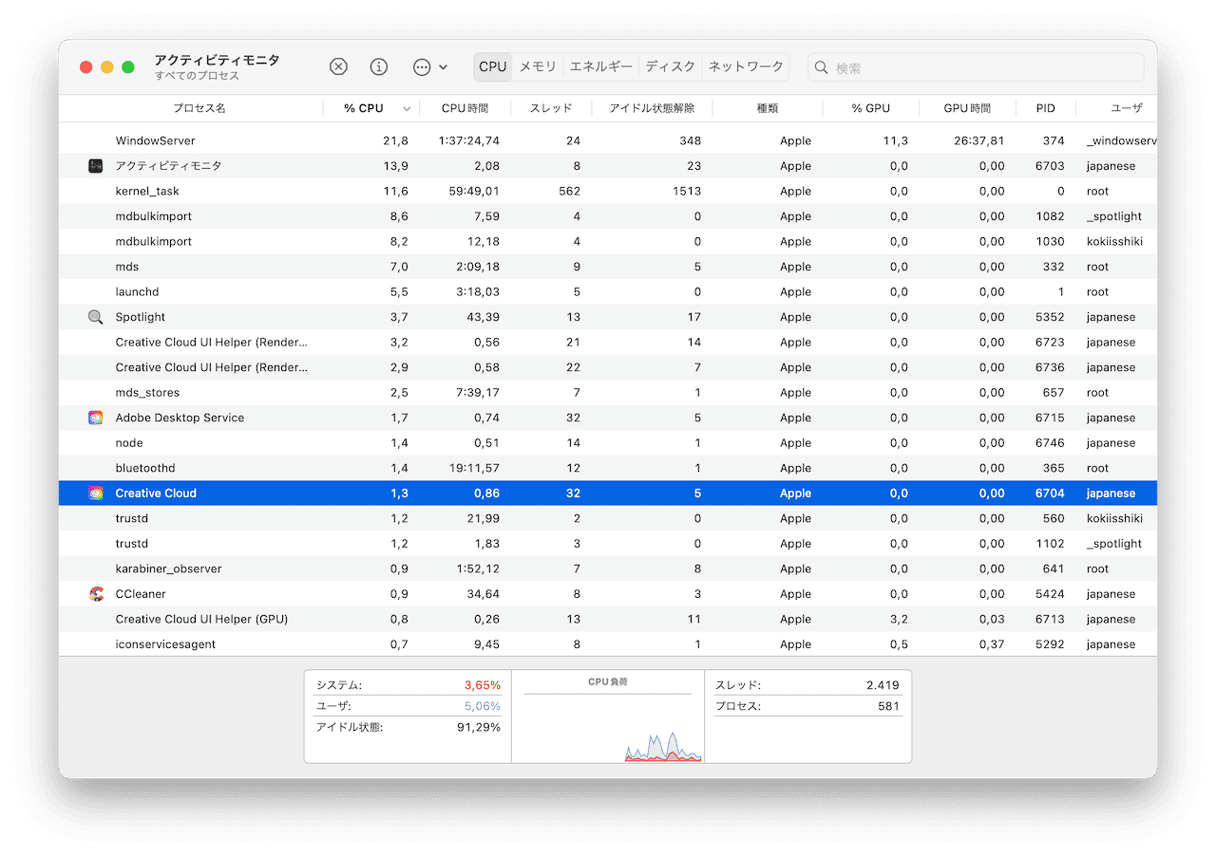Image resolution: width=1216 pixels, height=856 pixels.
Task: Click kernel_task thread count 562
Action: (570, 191)
